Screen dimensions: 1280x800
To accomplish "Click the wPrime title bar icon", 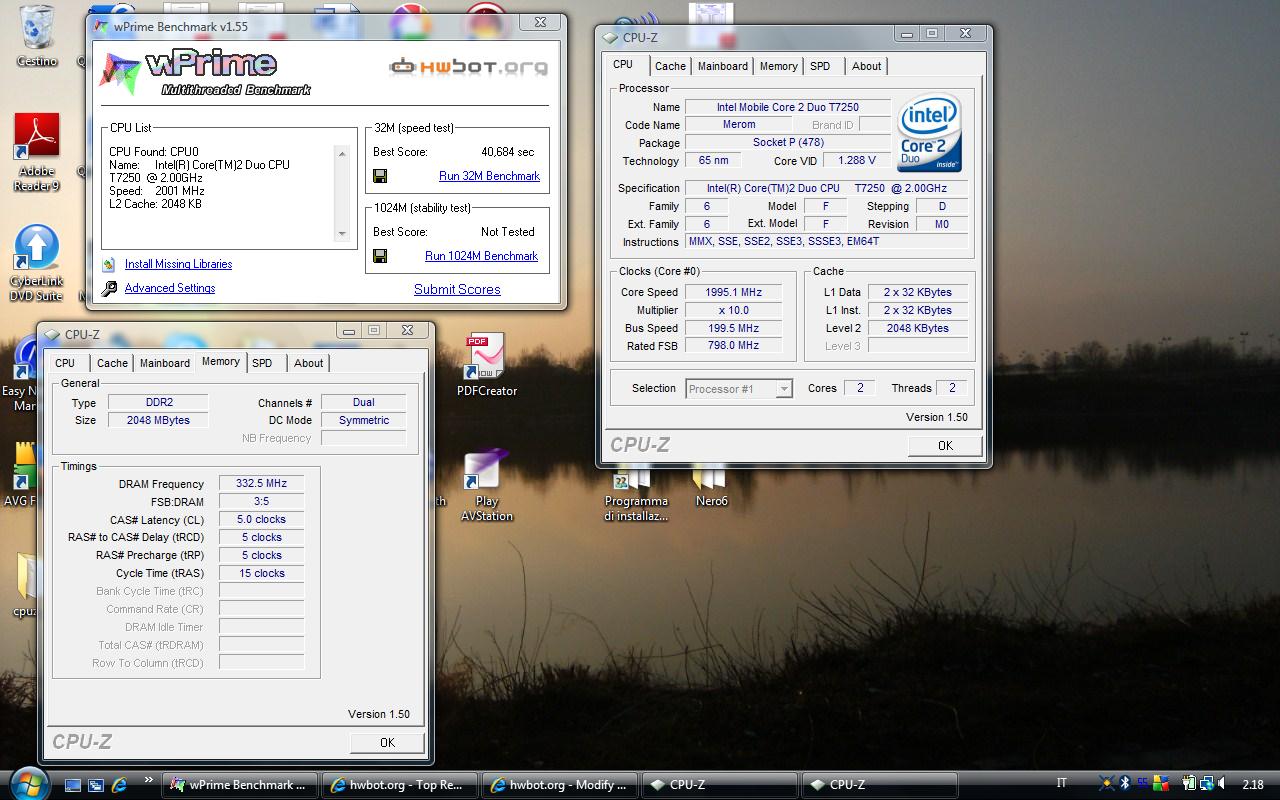I will (99, 27).
